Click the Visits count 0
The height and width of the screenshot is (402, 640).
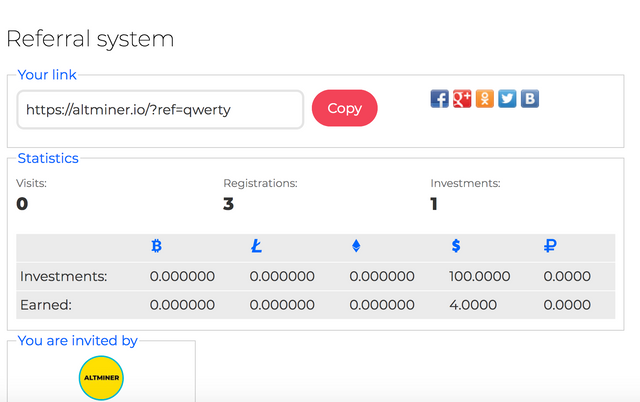[x=22, y=204]
